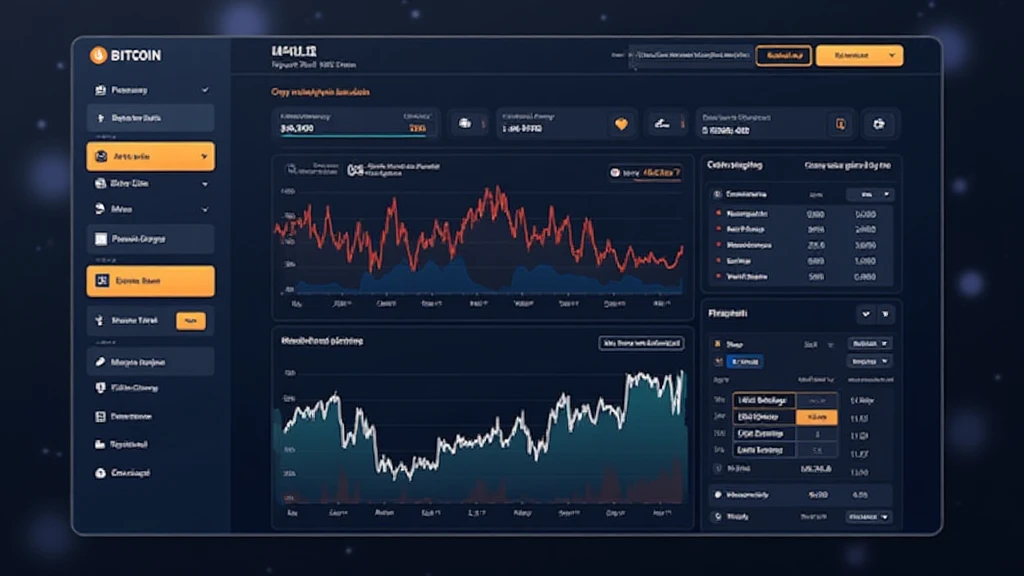Click the orange icon in the third stat card
Image resolution: width=1024 pixels, height=576 pixels.
840,125
